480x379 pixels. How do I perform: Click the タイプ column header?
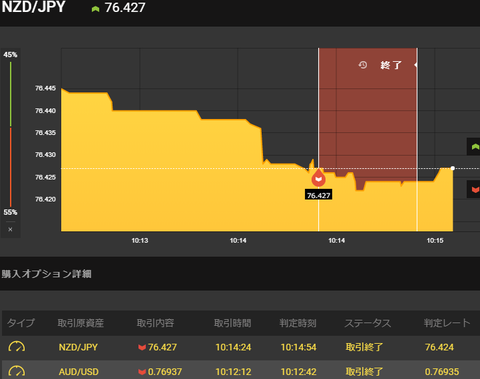coord(21,323)
